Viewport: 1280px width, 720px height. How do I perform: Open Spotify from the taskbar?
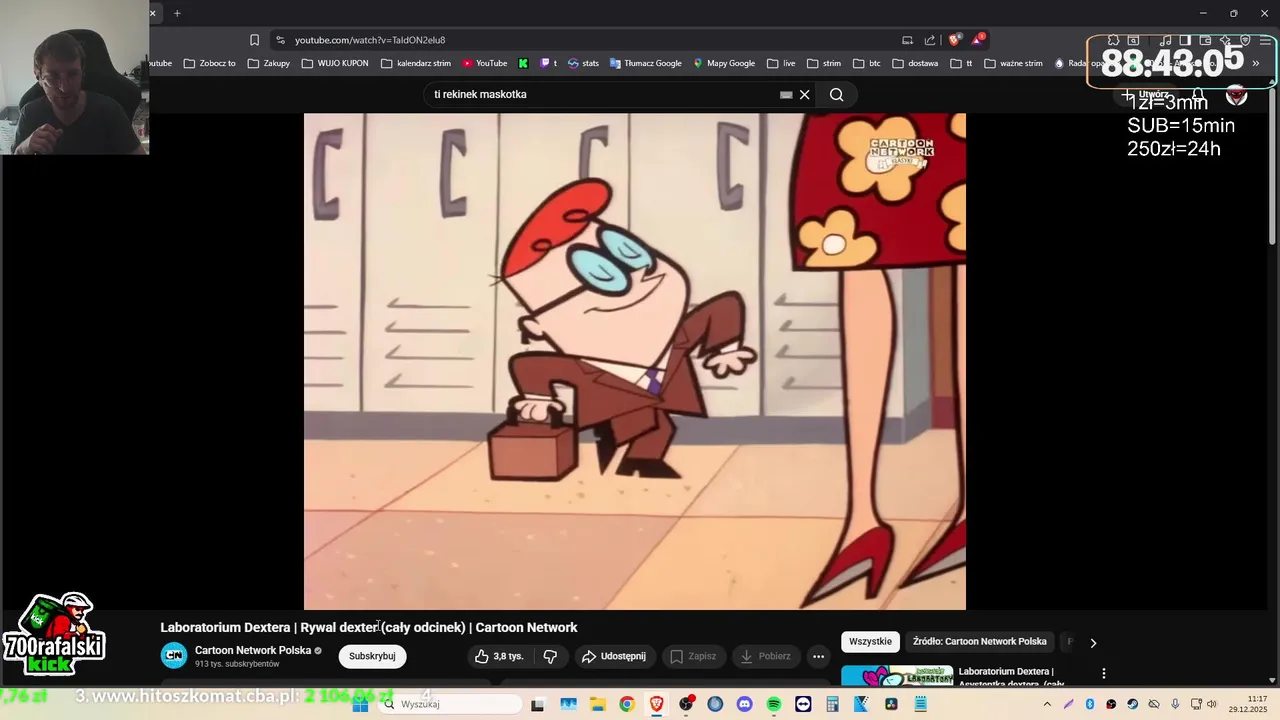tap(773, 704)
